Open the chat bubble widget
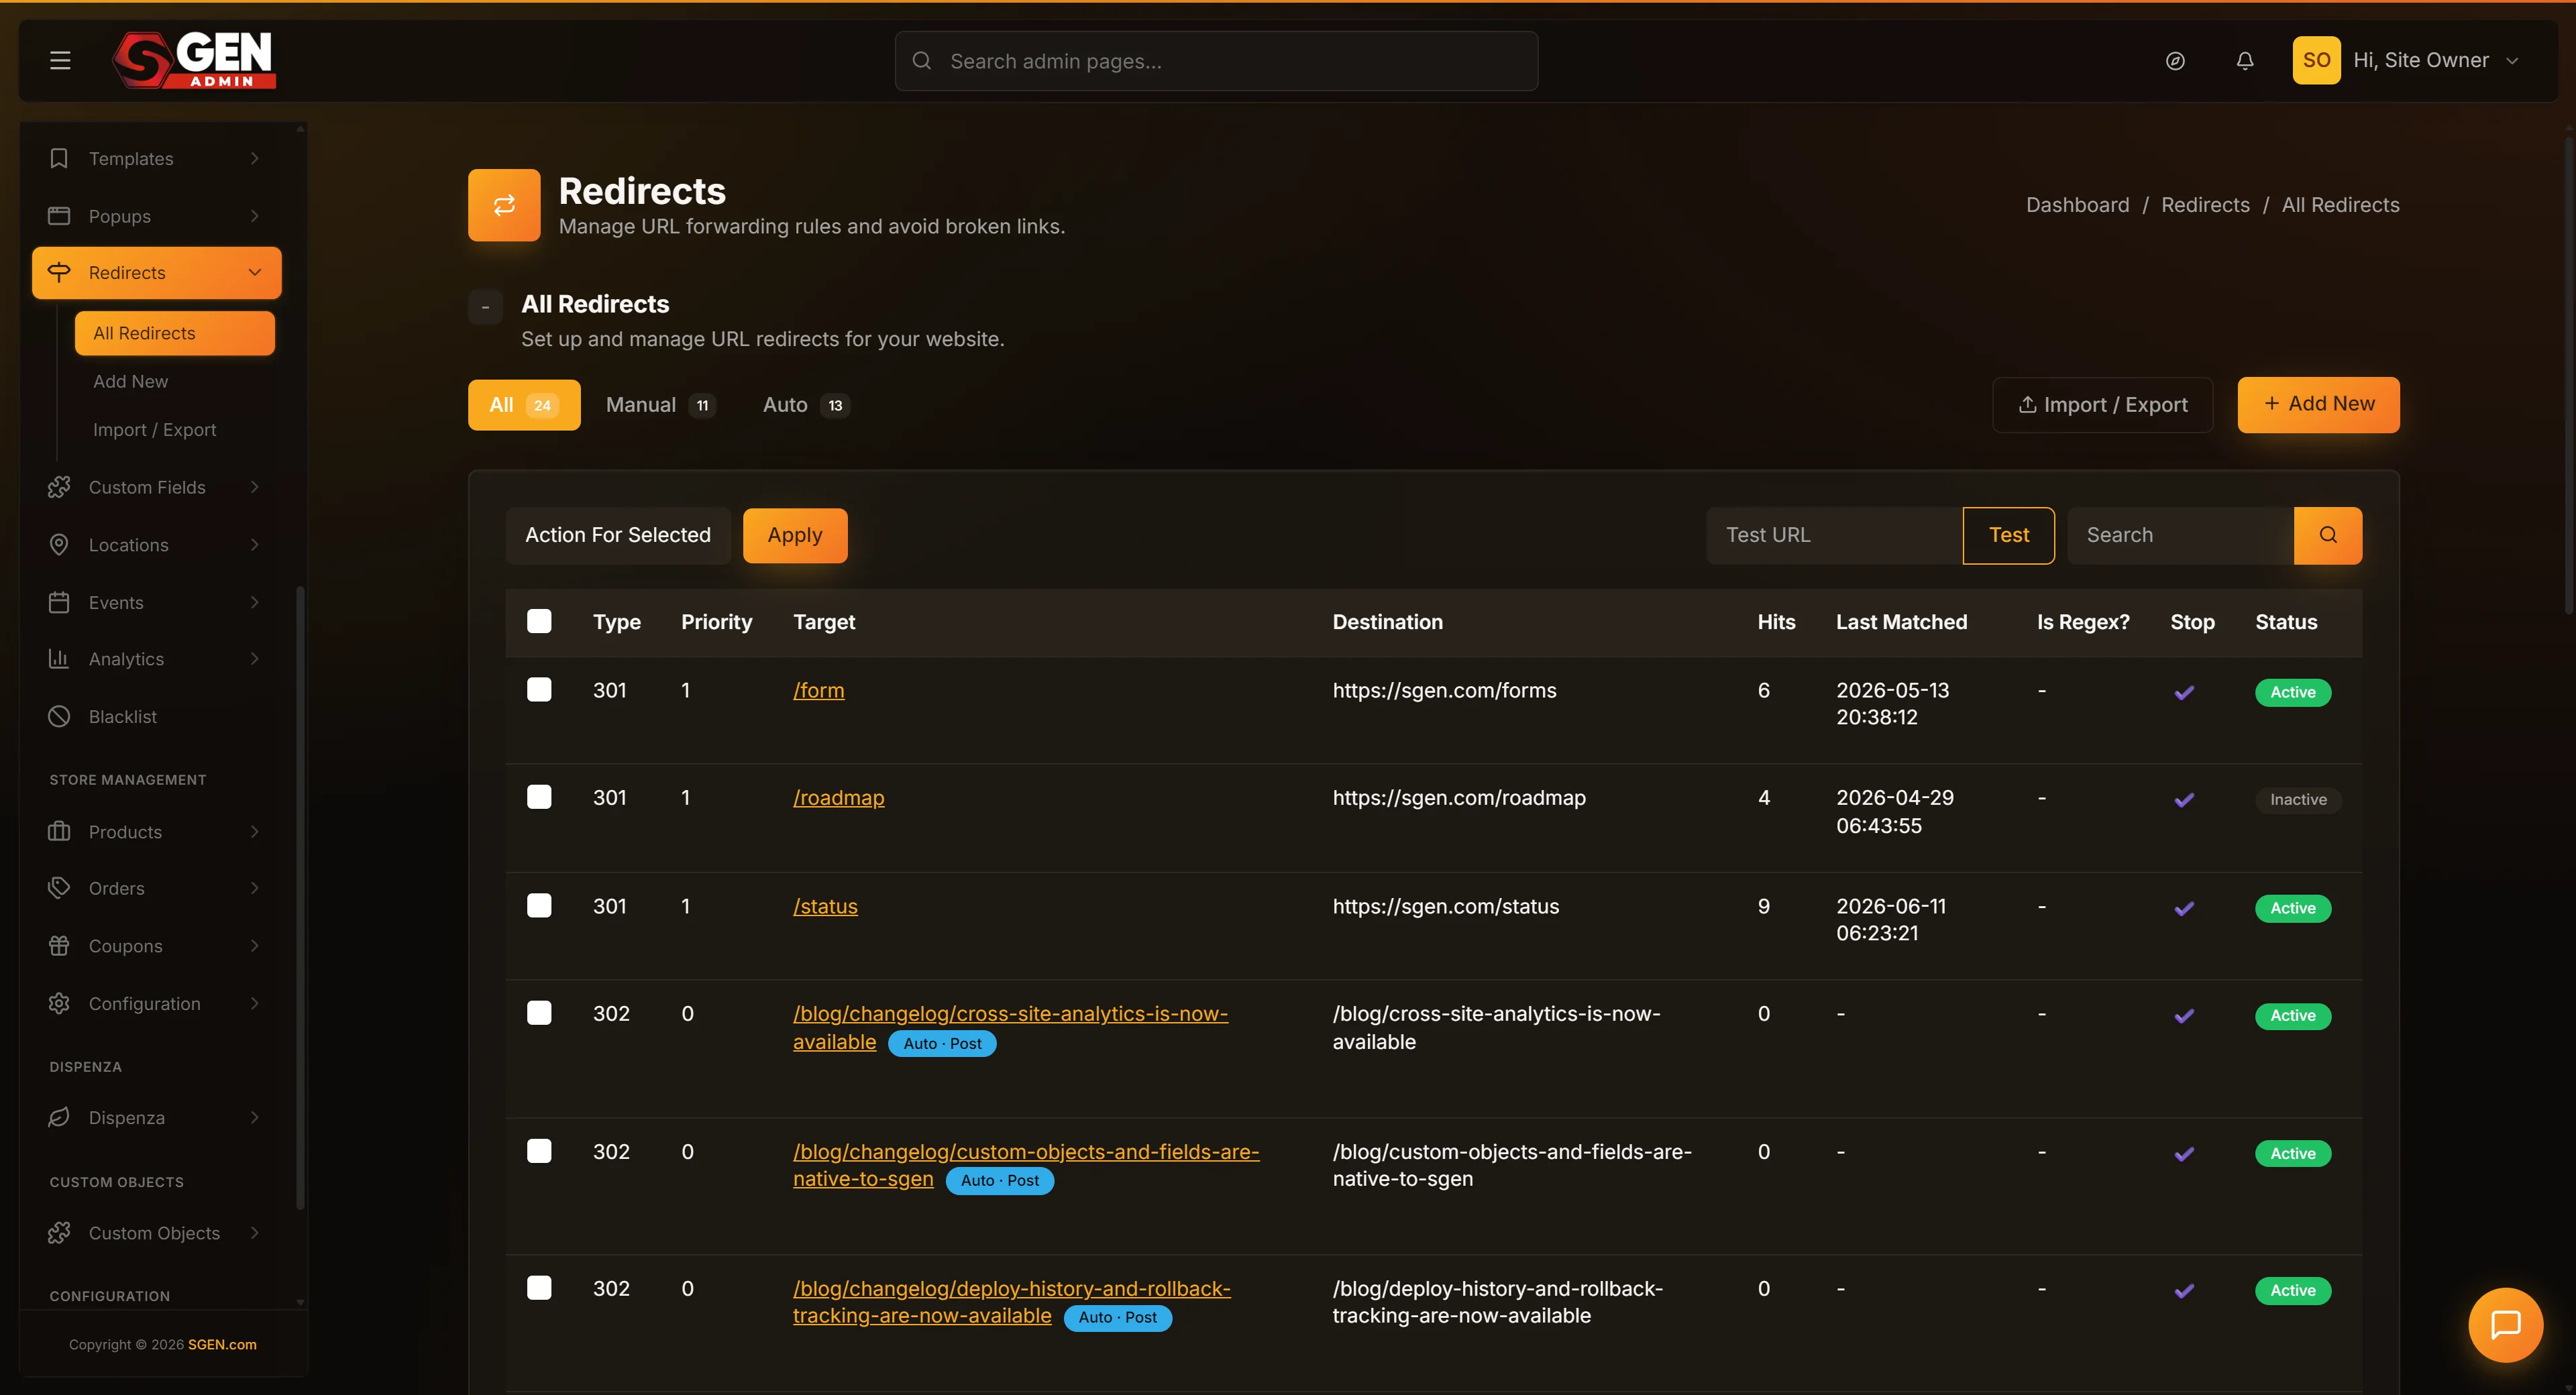This screenshot has height=1395, width=2576. [x=2505, y=1325]
